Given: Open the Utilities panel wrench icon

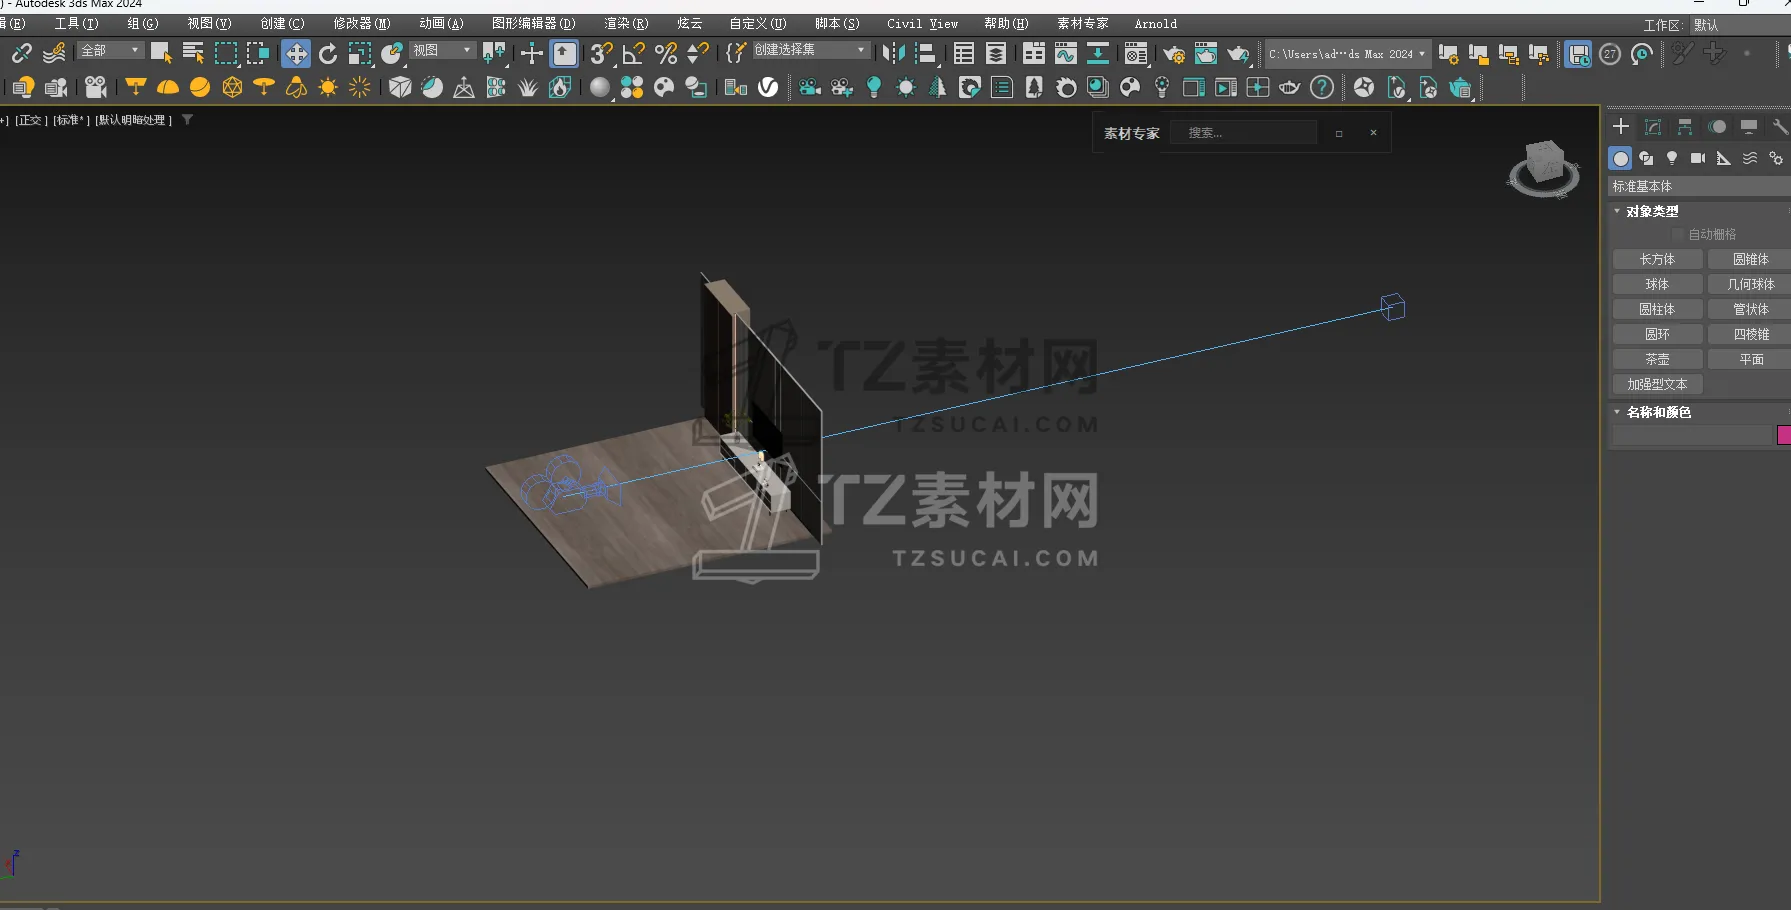Looking at the screenshot, I should (1779, 126).
